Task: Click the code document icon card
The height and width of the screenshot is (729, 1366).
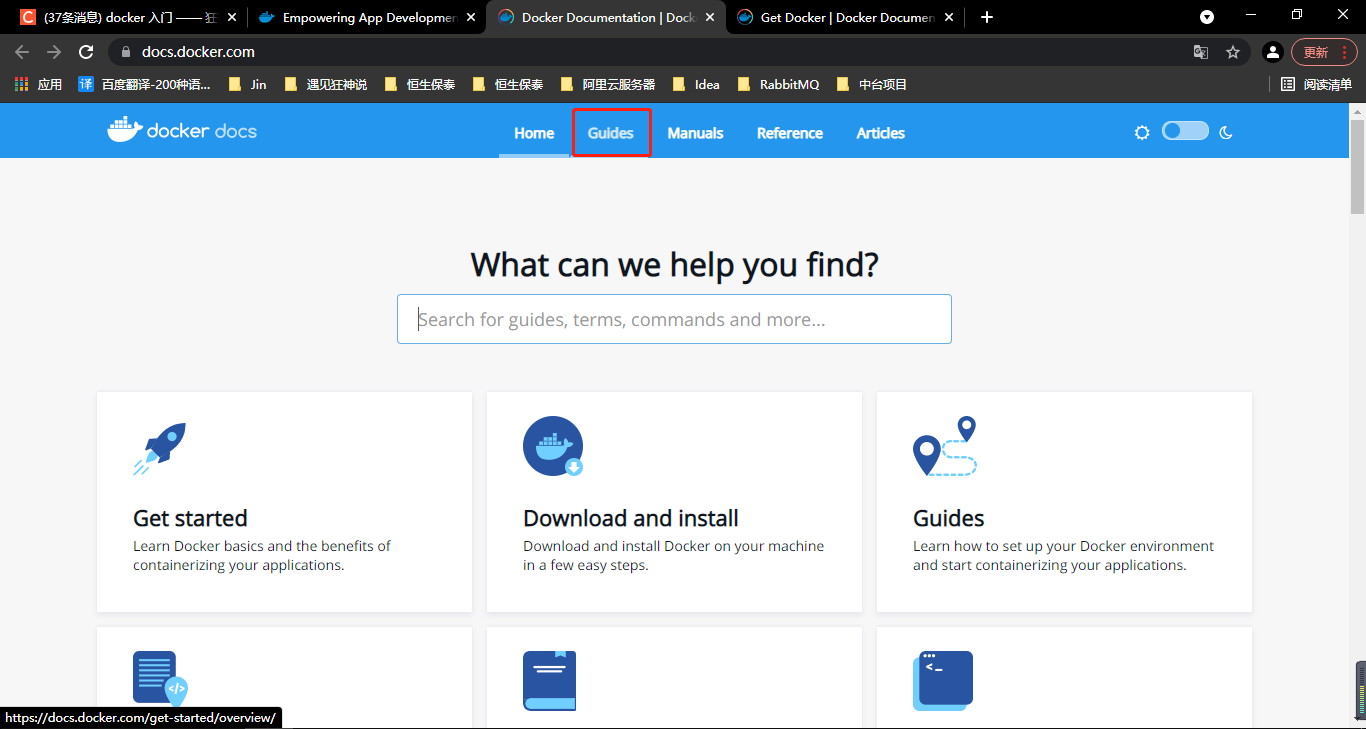Action: click(160, 680)
